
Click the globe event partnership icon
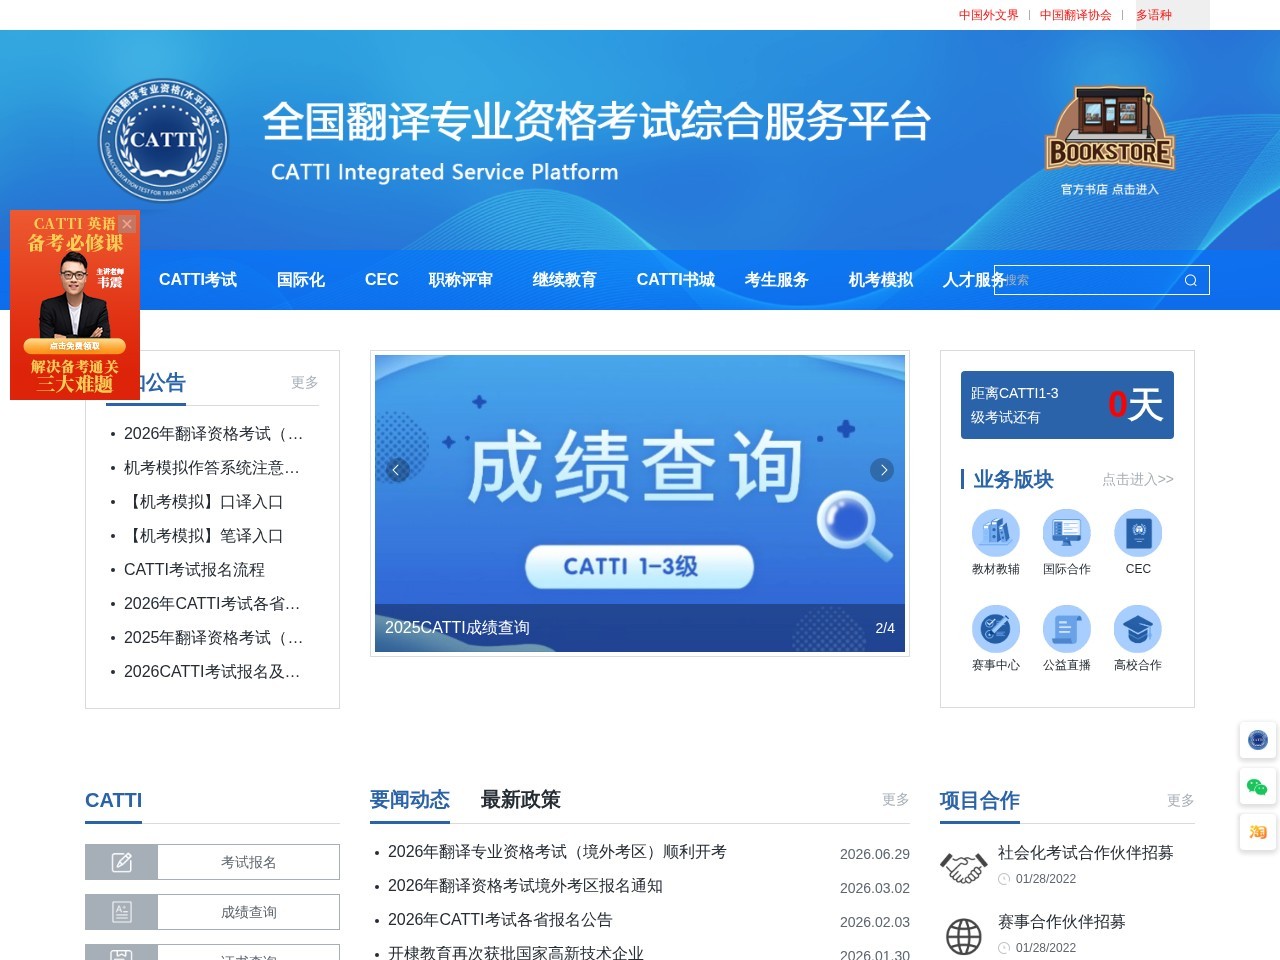pyautogui.click(x=964, y=936)
